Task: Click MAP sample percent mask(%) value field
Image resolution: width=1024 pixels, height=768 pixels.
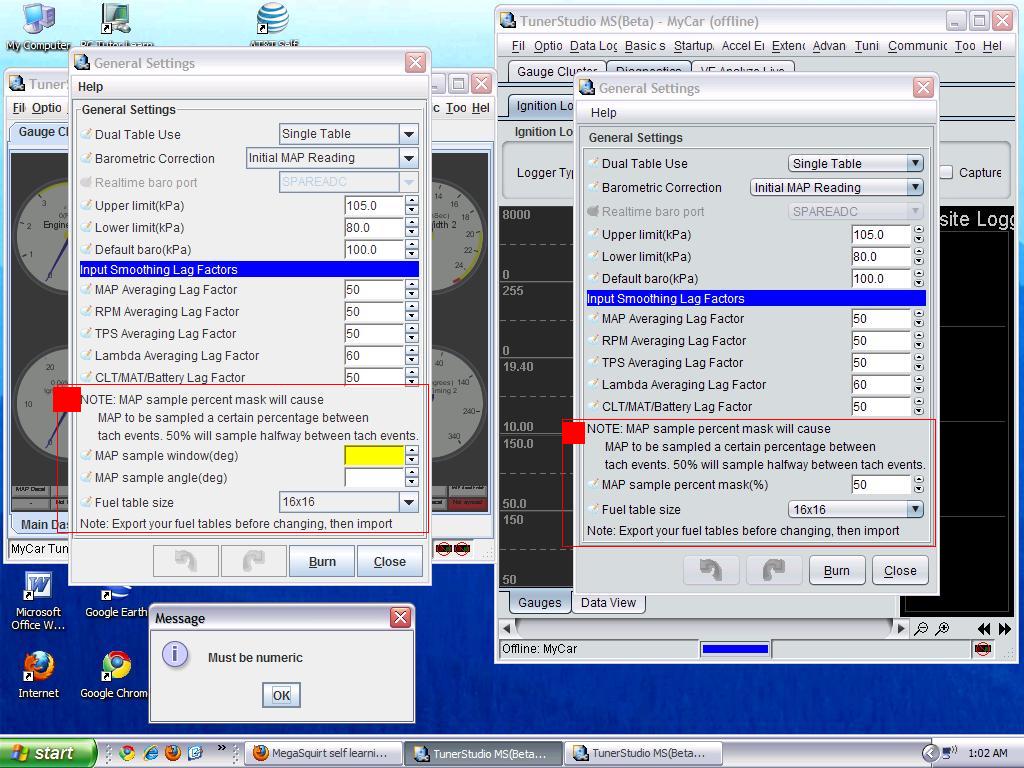Action: tap(881, 485)
